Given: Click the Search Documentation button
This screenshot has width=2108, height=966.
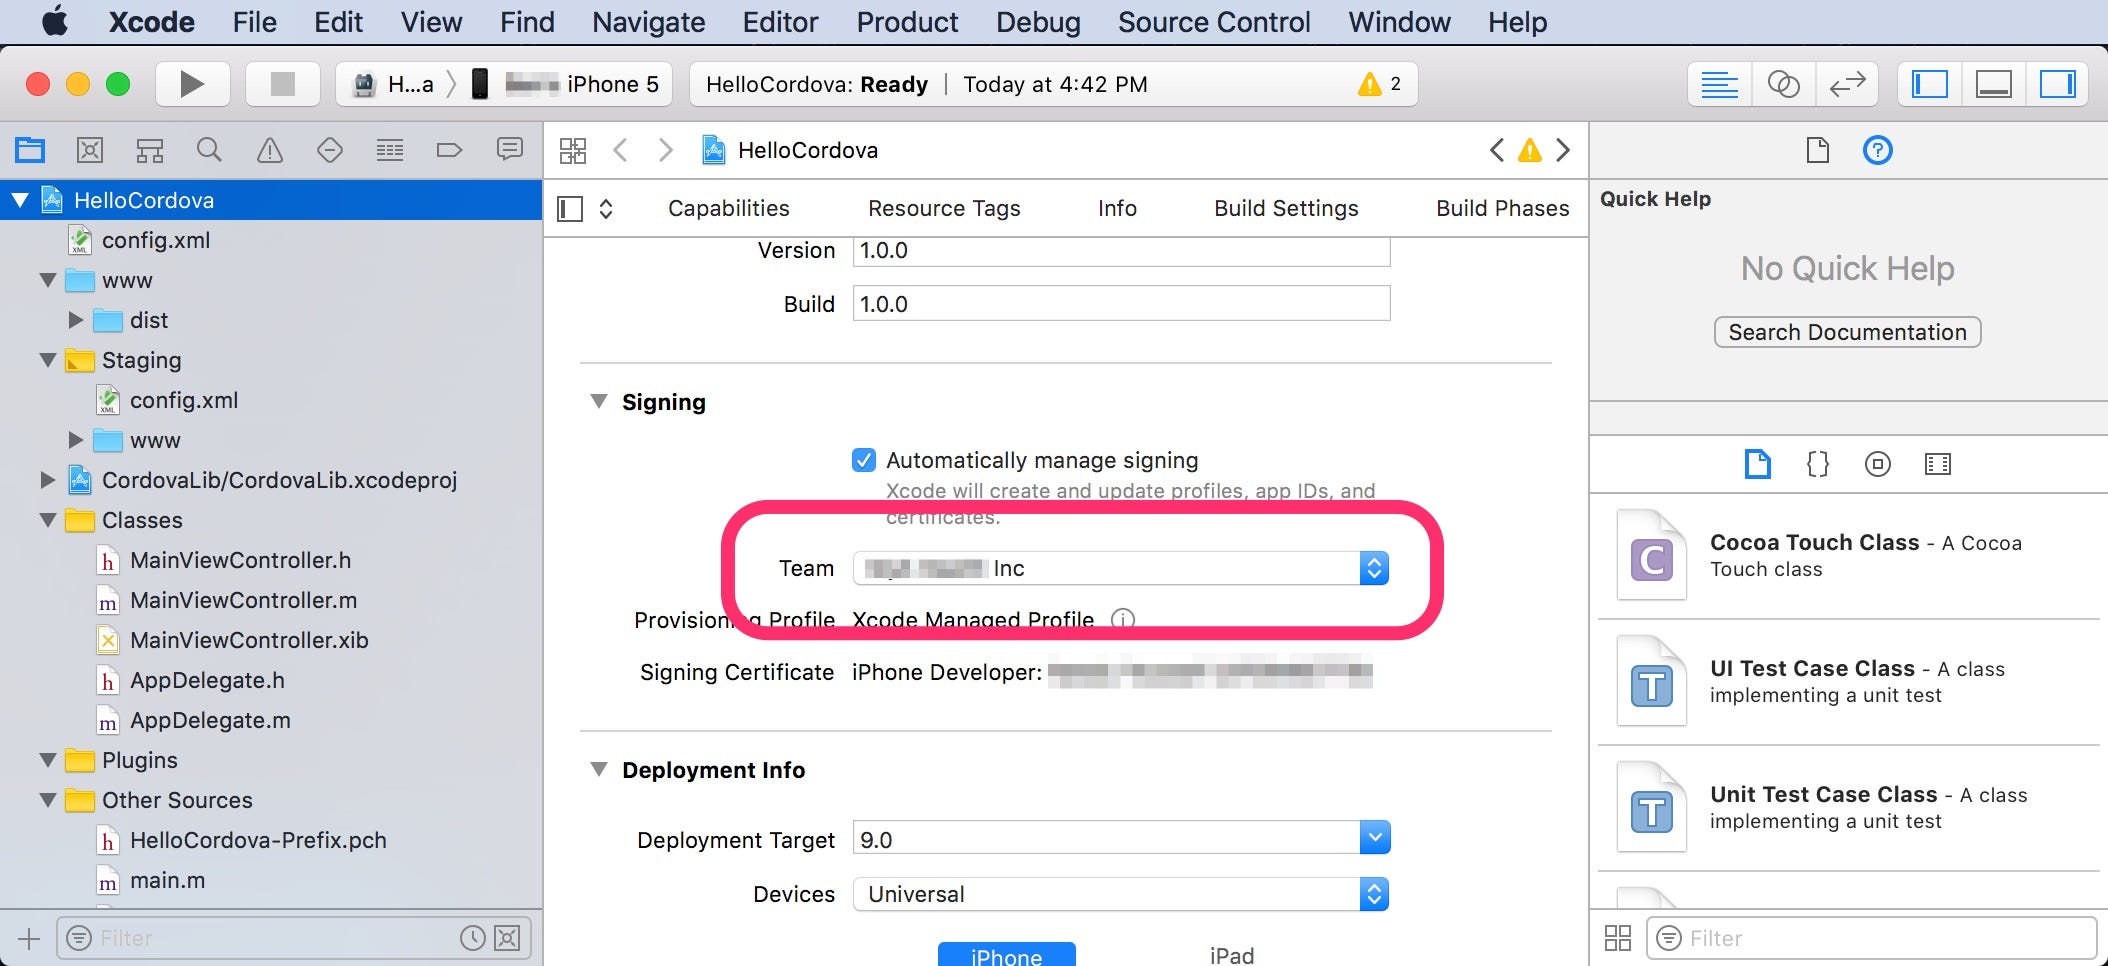Looking at the screenshot, I should [1846, 332].
